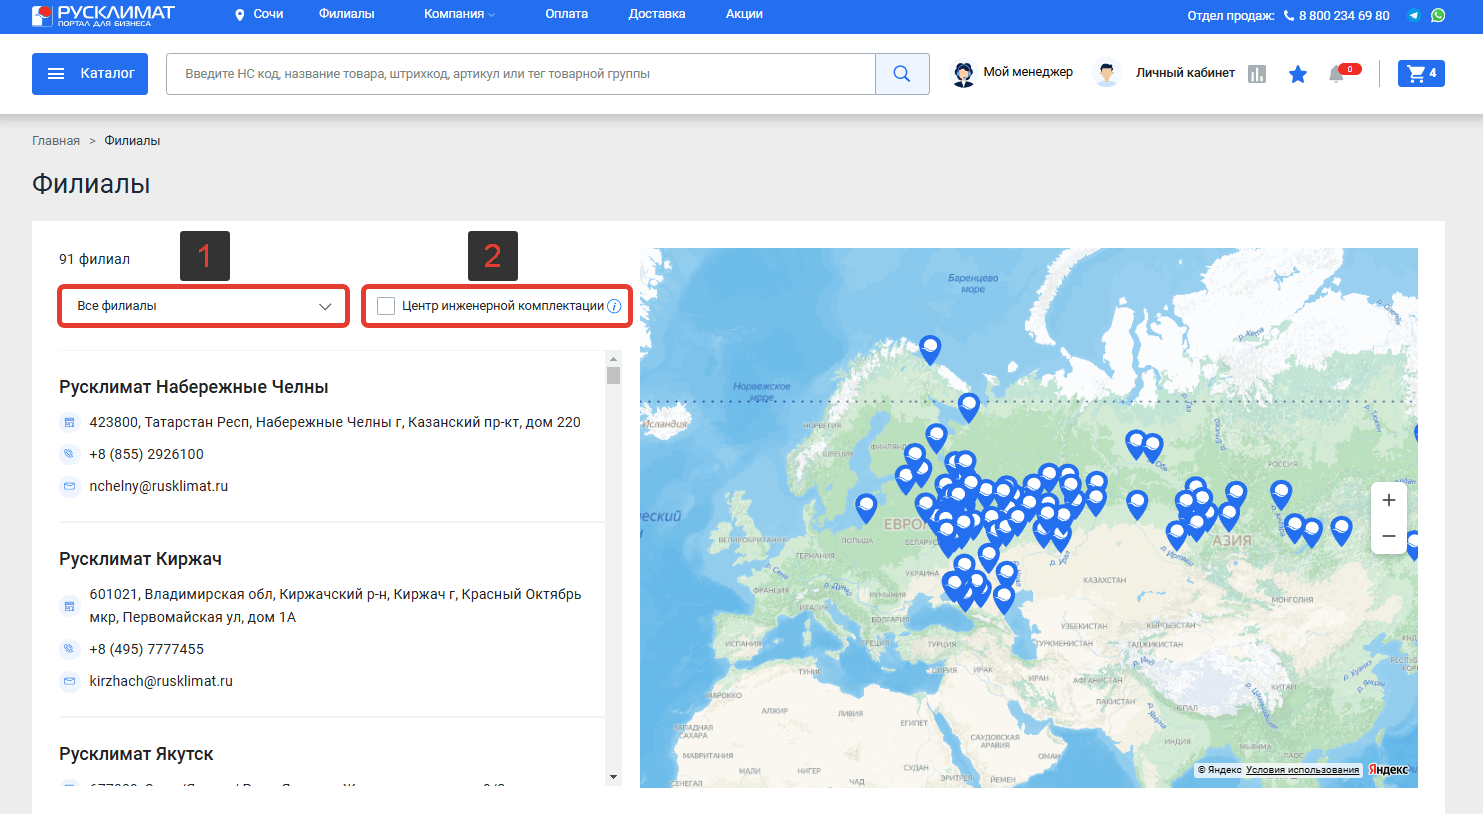Select Русклимат Киржач heading

click(x=140, y=559)
